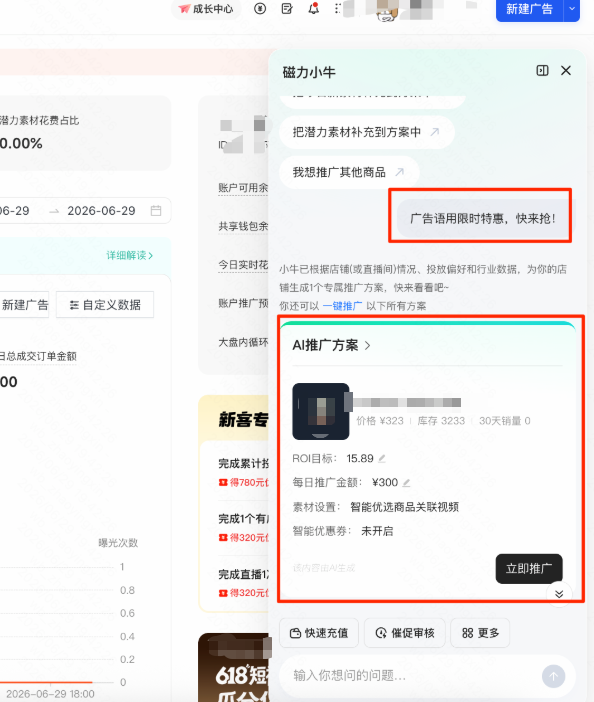Viewport: 594px width, 702px height.
Task: Select 我想推广其他商品 suggestion
Action: click(349, 172)
